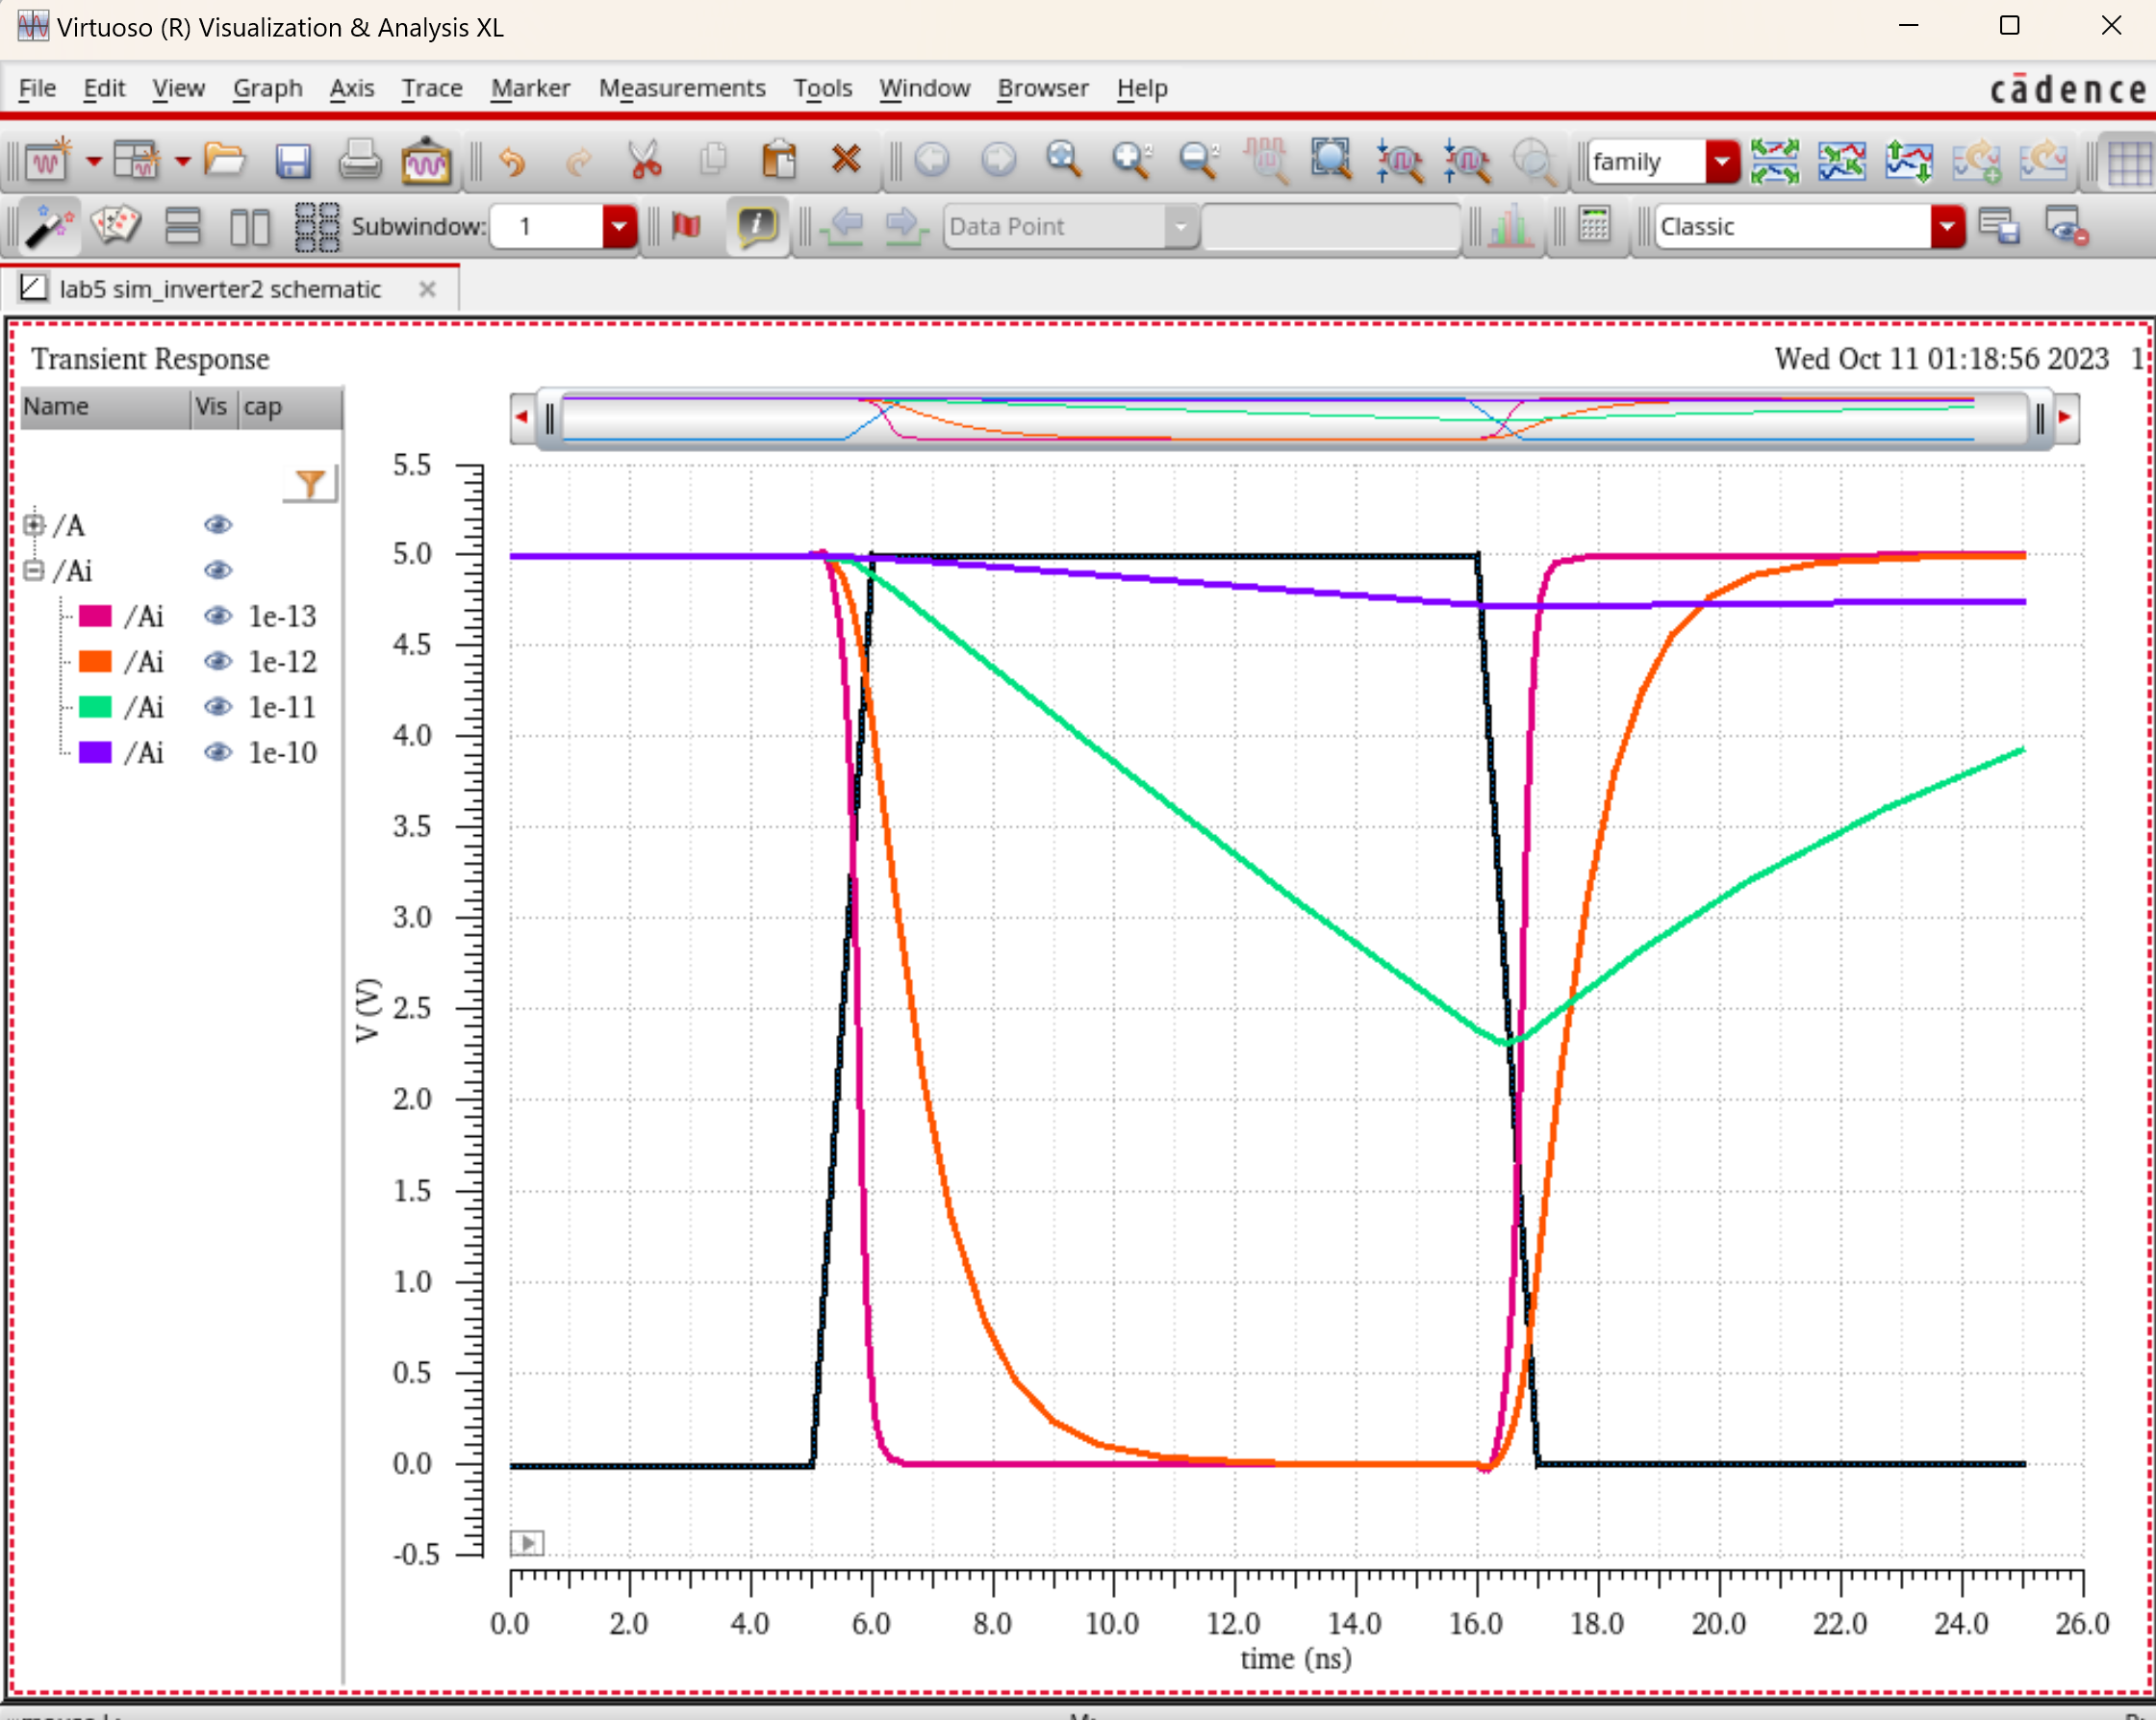The height and width of the screenshot is (1720, 2156).
Task: Click the purple 1e-10 color swatch
Action: click(x=95, y=752)
